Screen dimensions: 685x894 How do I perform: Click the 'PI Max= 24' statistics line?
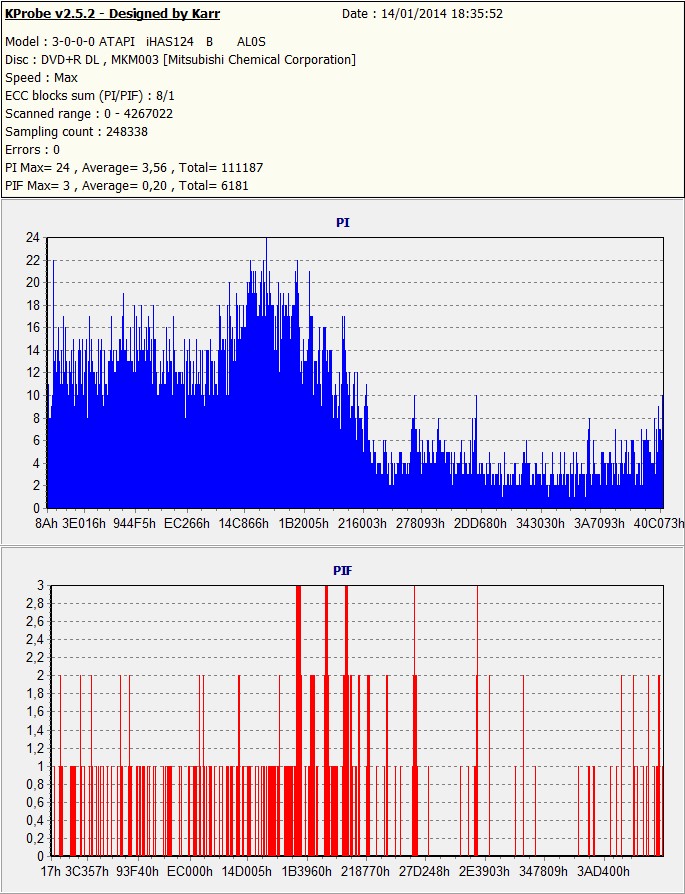point(134,168)
